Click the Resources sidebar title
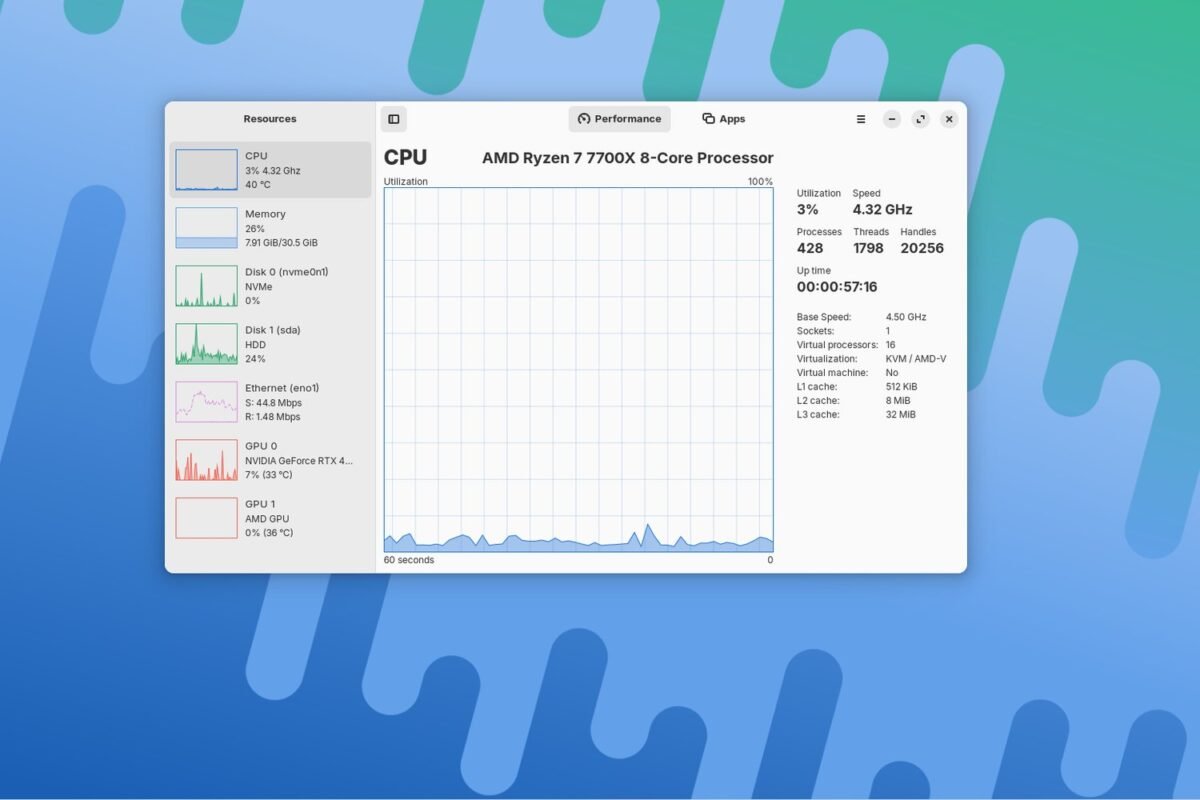Viewport: 1200px width, 800px height. (x=270, y=119)
